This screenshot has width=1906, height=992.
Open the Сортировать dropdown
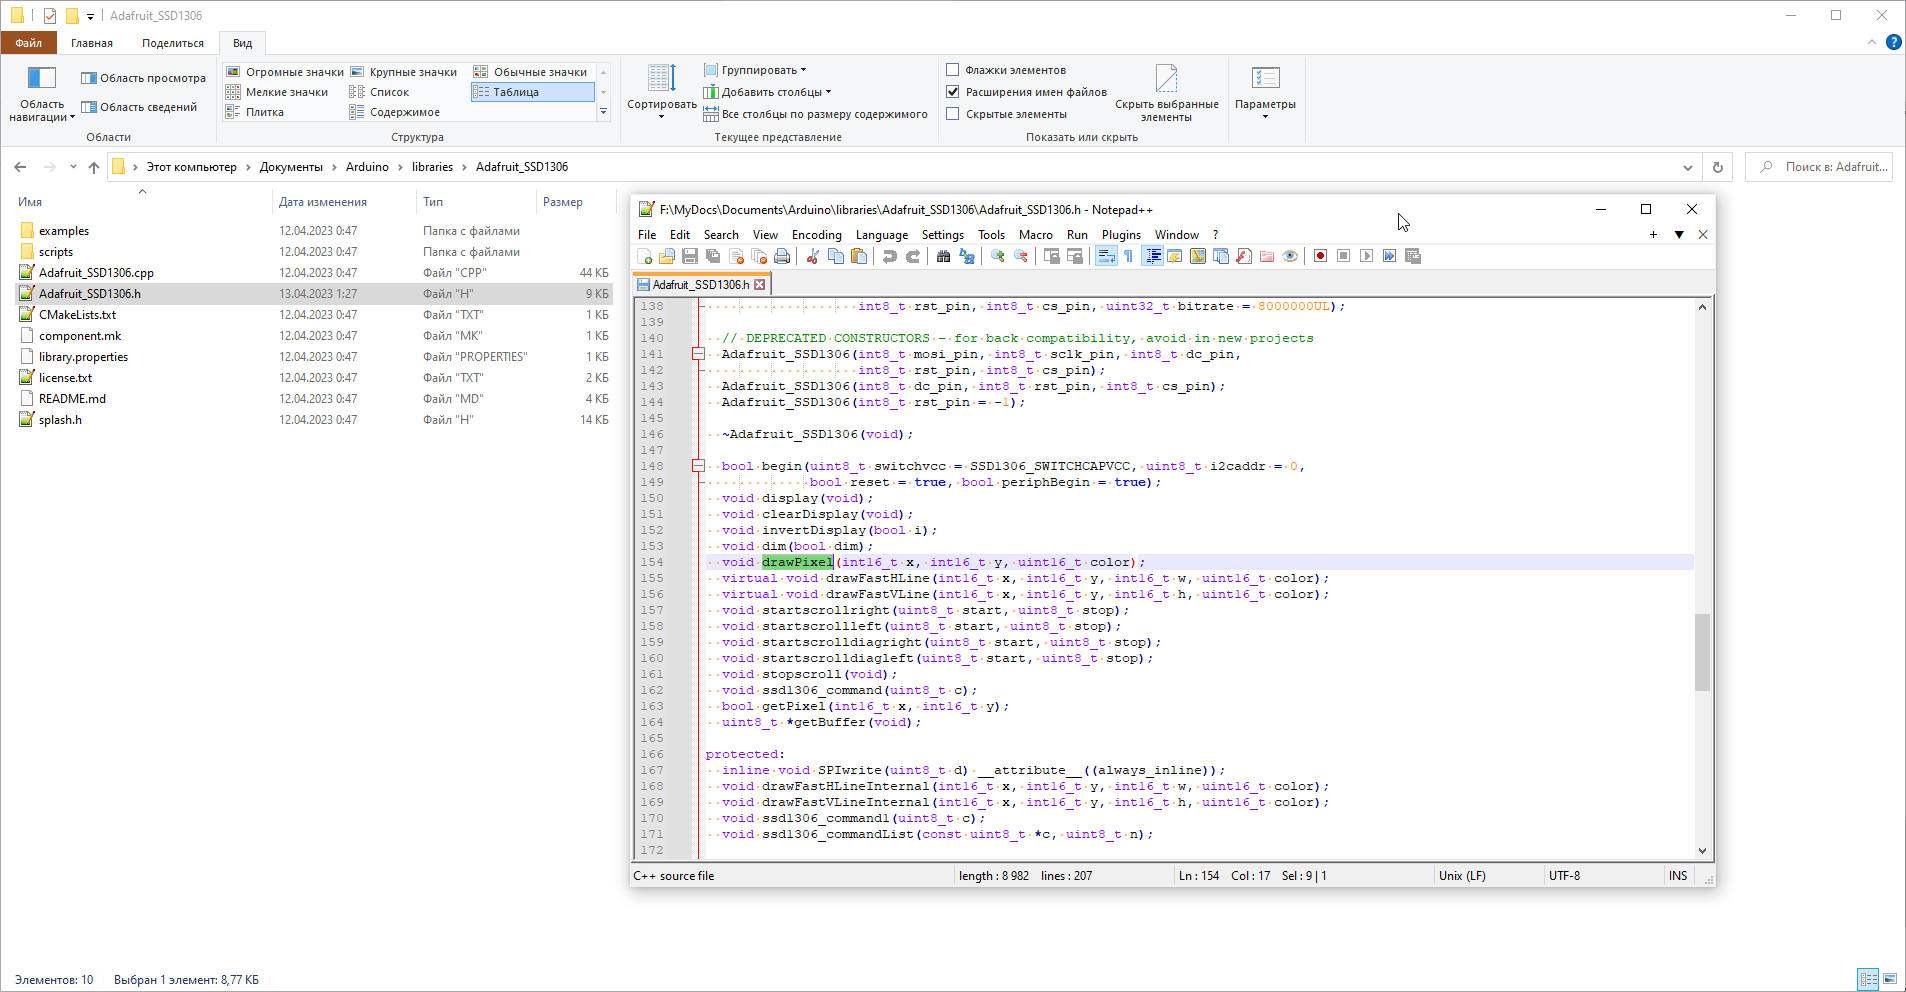coord(661,91)
